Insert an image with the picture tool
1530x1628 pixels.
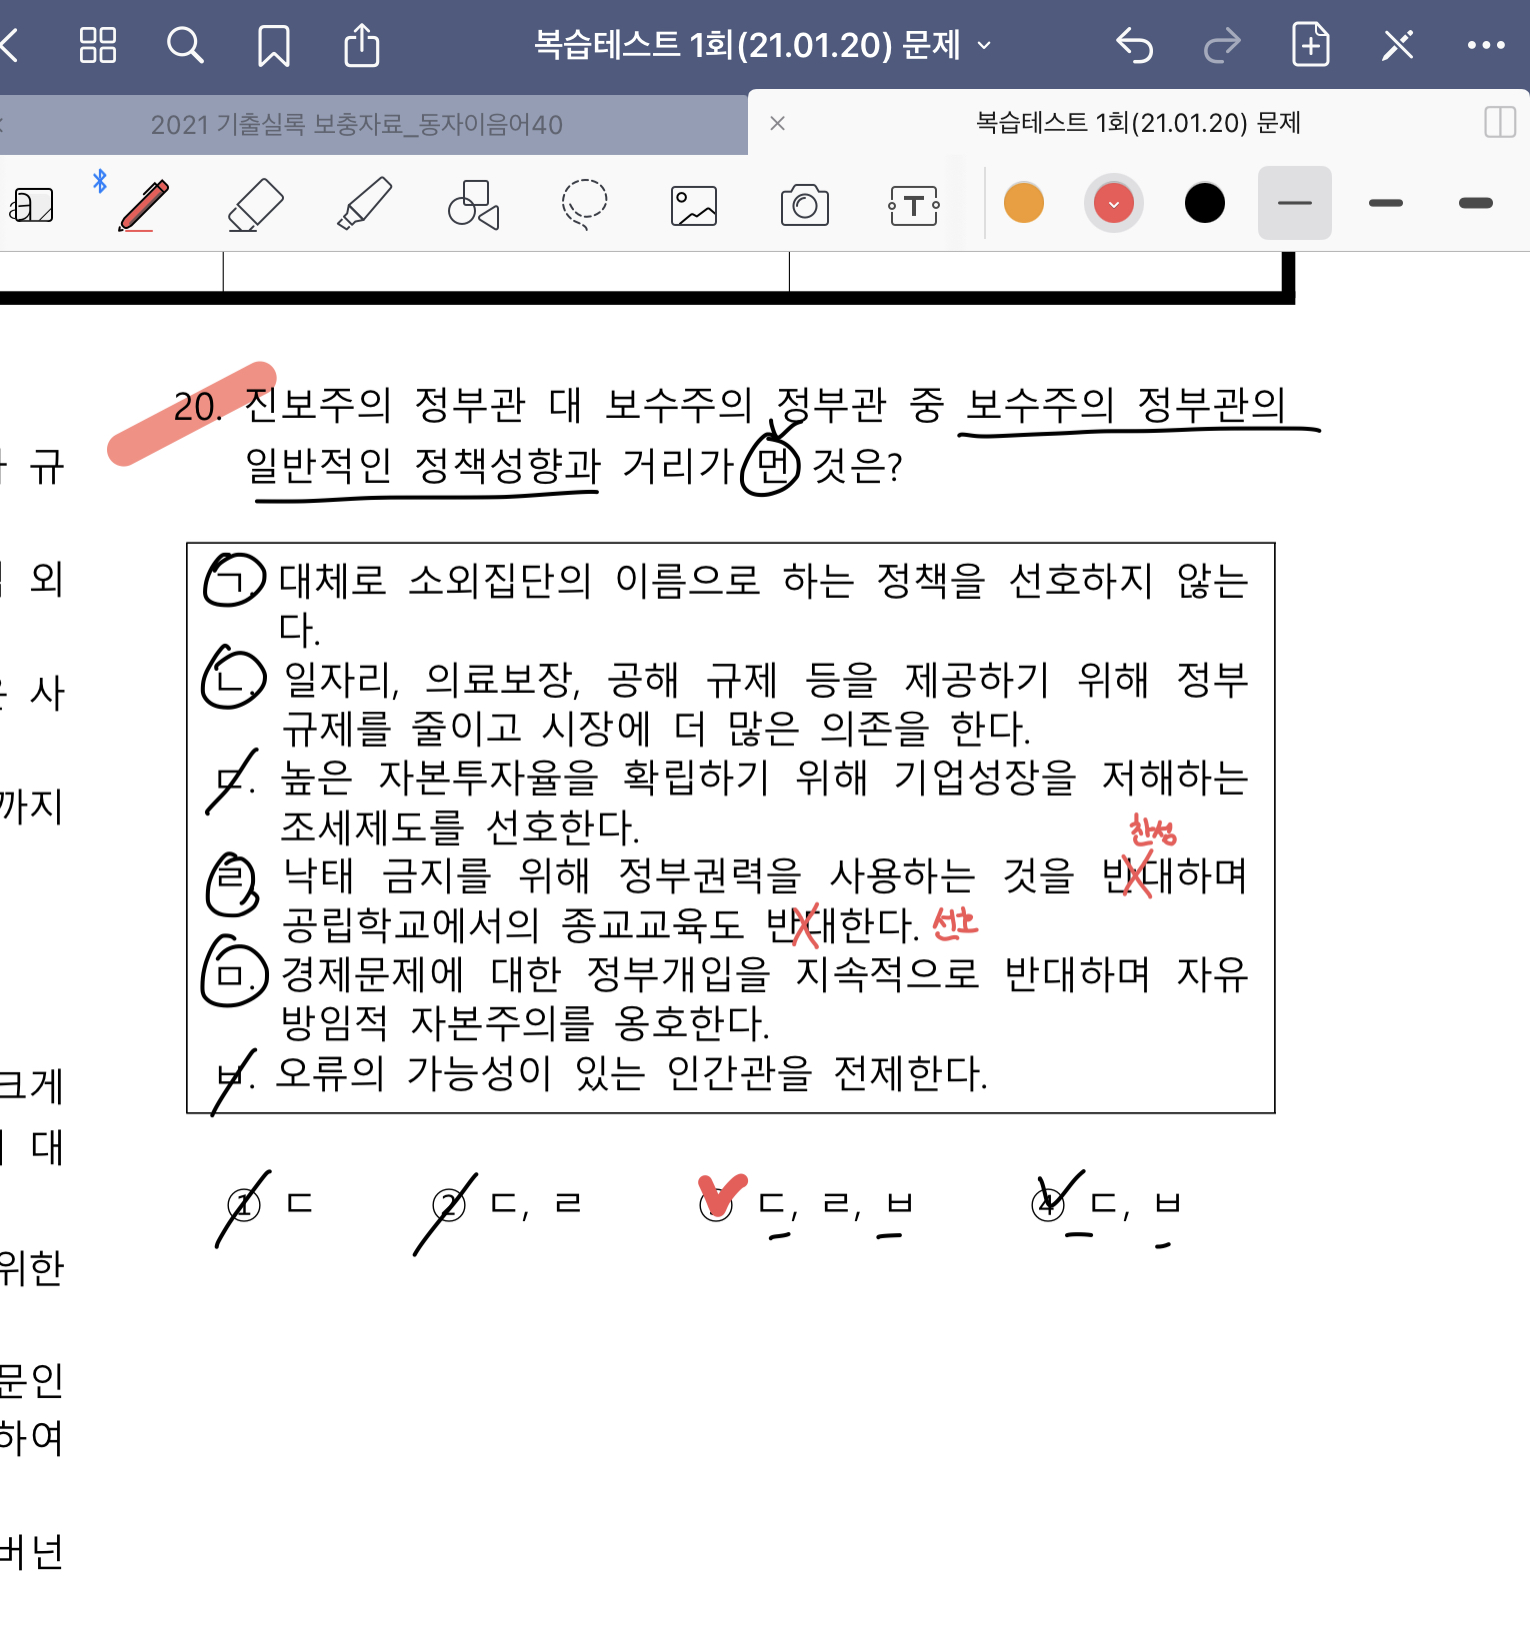[694, 205]
